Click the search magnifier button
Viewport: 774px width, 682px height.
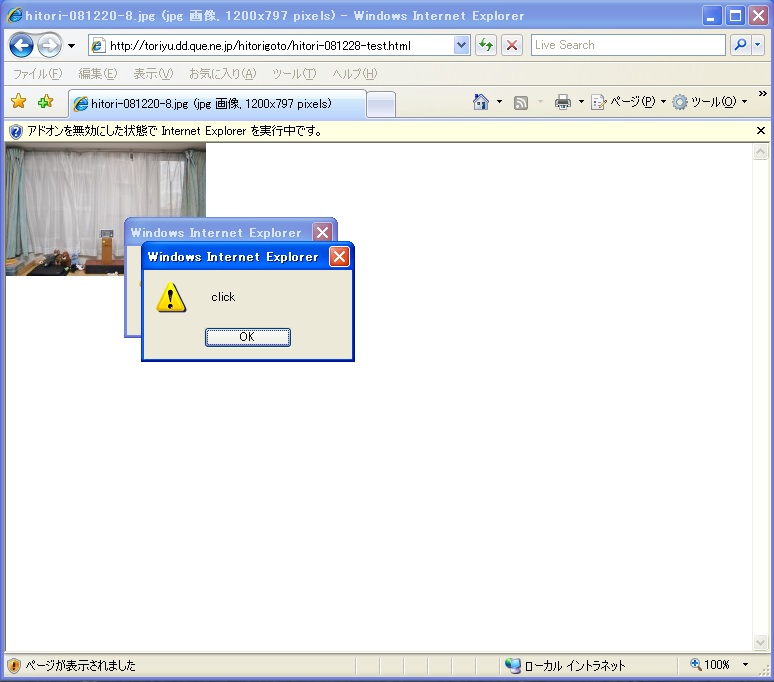tap(740, 45)
